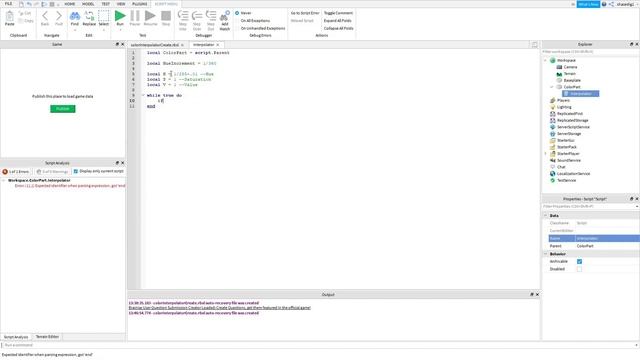Open the FILE menu
Screen dimensions: 640x360
8,4
